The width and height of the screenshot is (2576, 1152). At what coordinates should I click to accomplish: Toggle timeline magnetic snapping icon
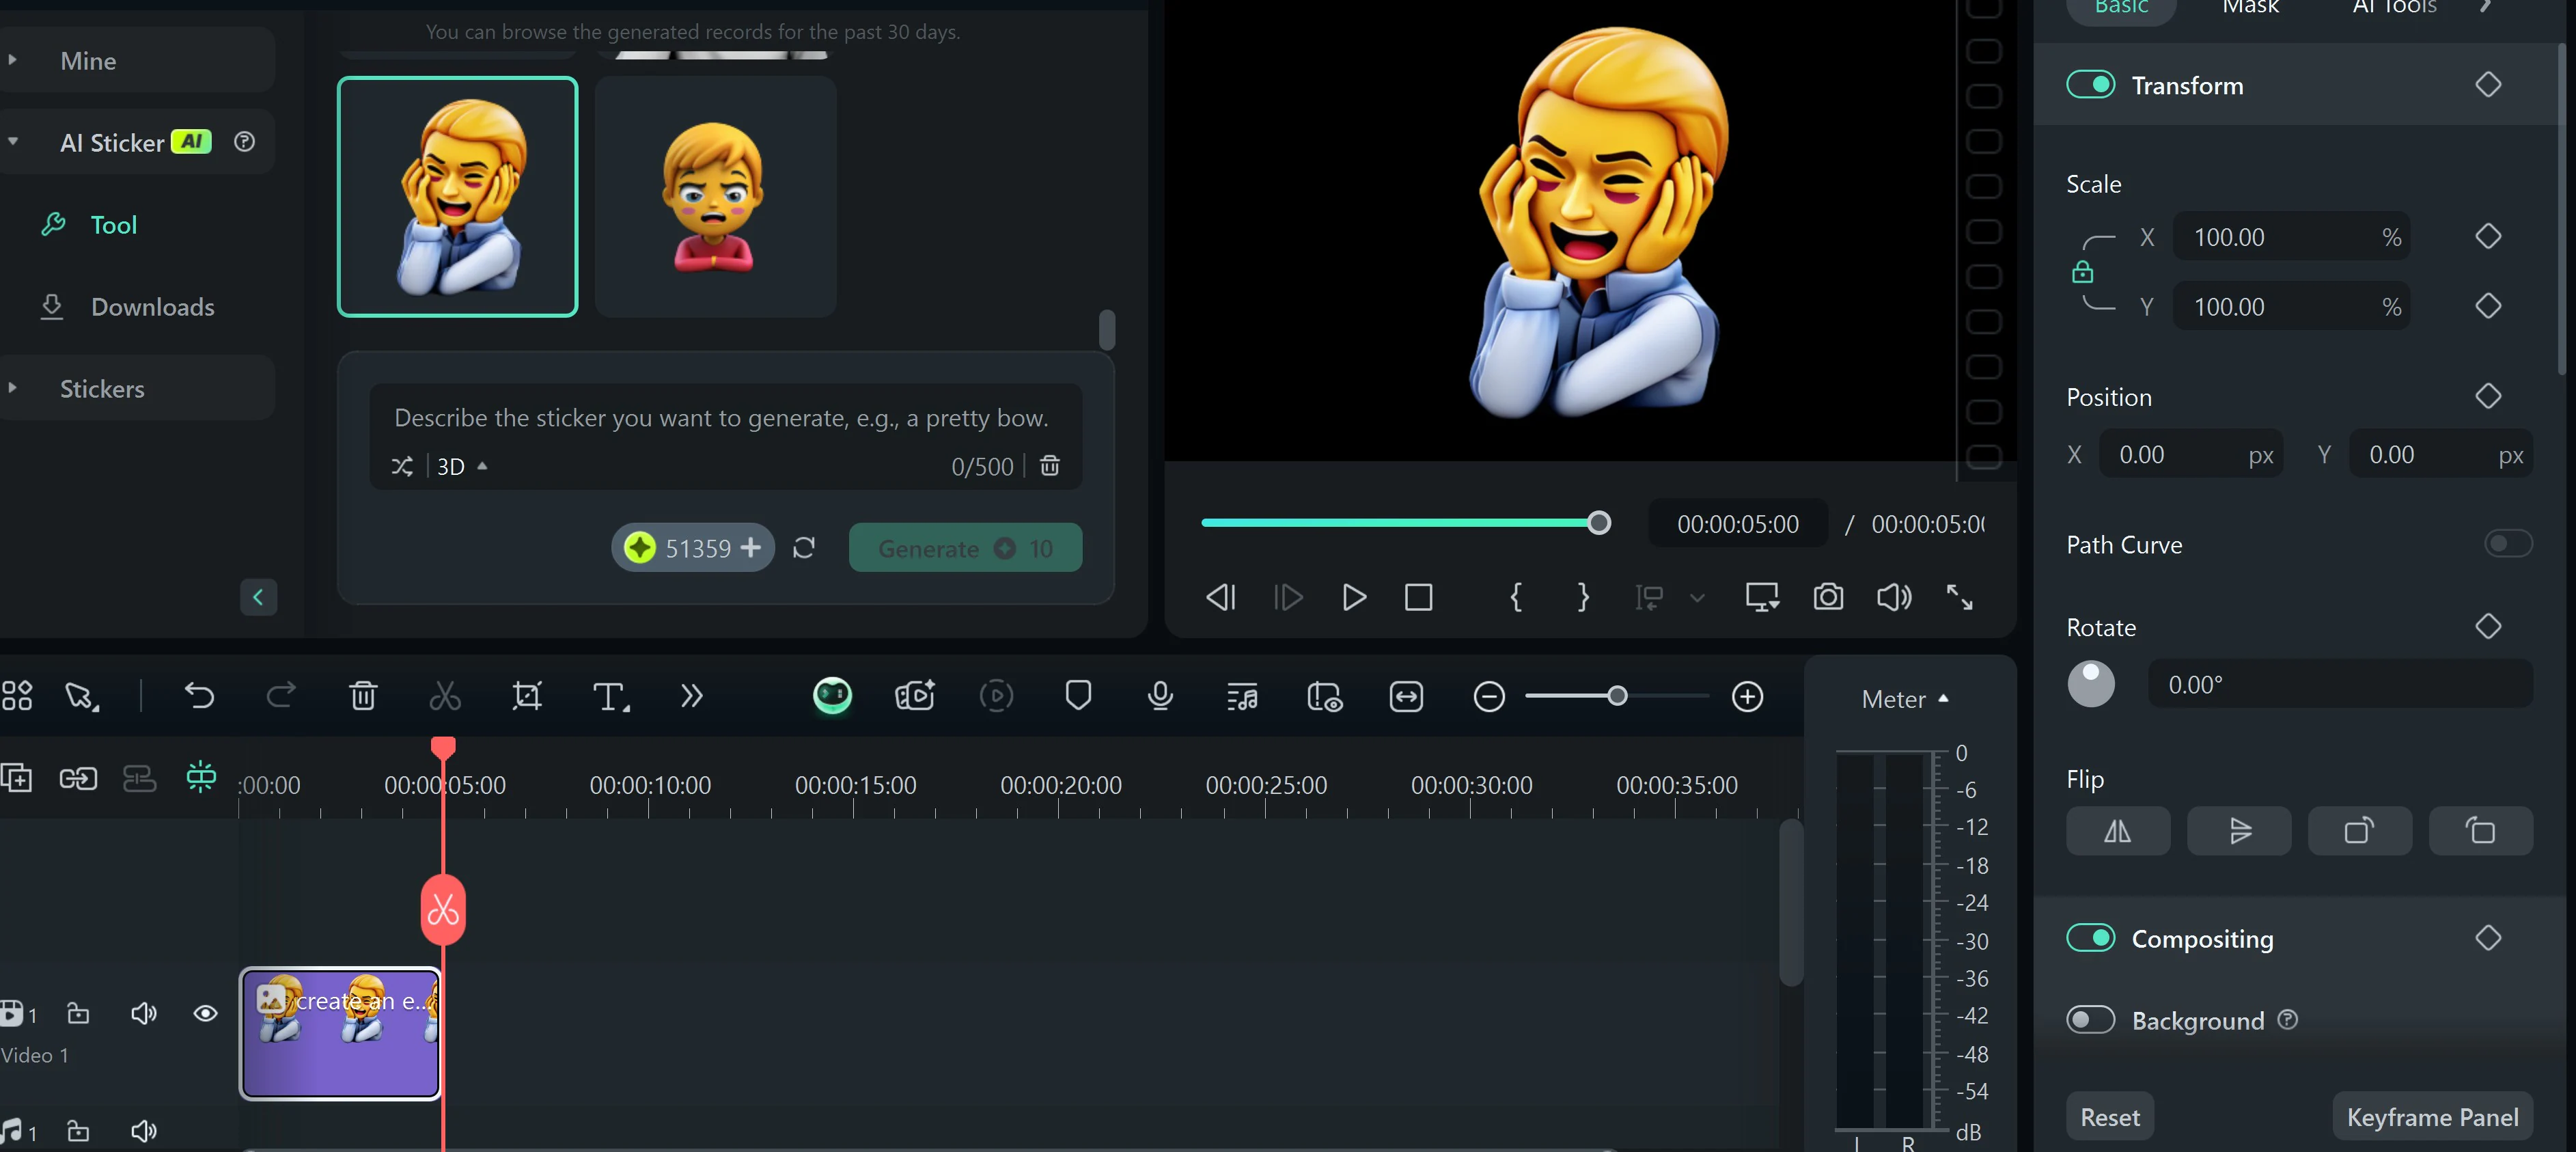pyautogui.click(x=201, y=777)
